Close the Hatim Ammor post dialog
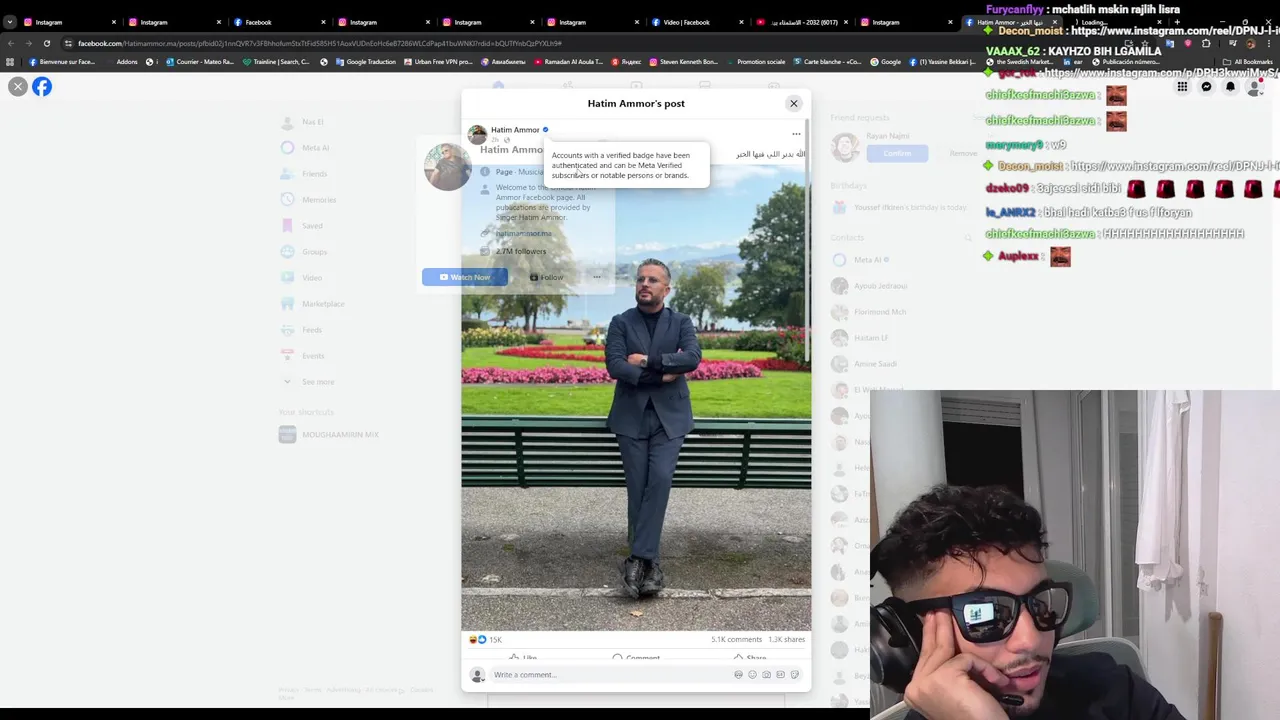 pos(794,103)
